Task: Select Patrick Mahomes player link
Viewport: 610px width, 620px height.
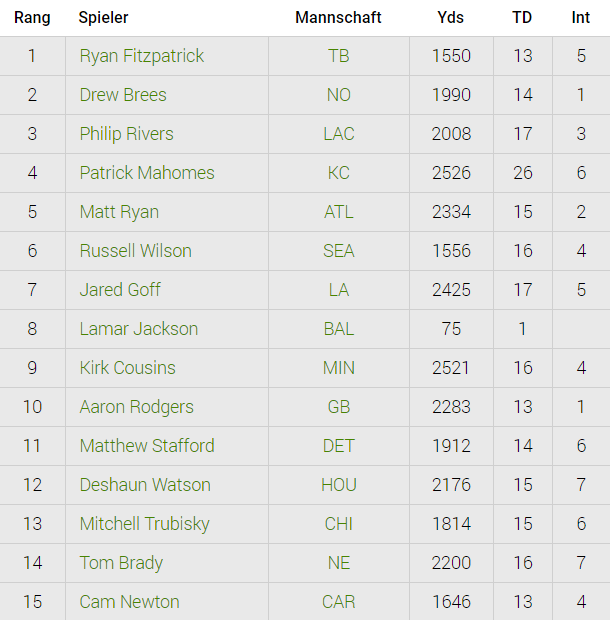Action: (147, 173)
